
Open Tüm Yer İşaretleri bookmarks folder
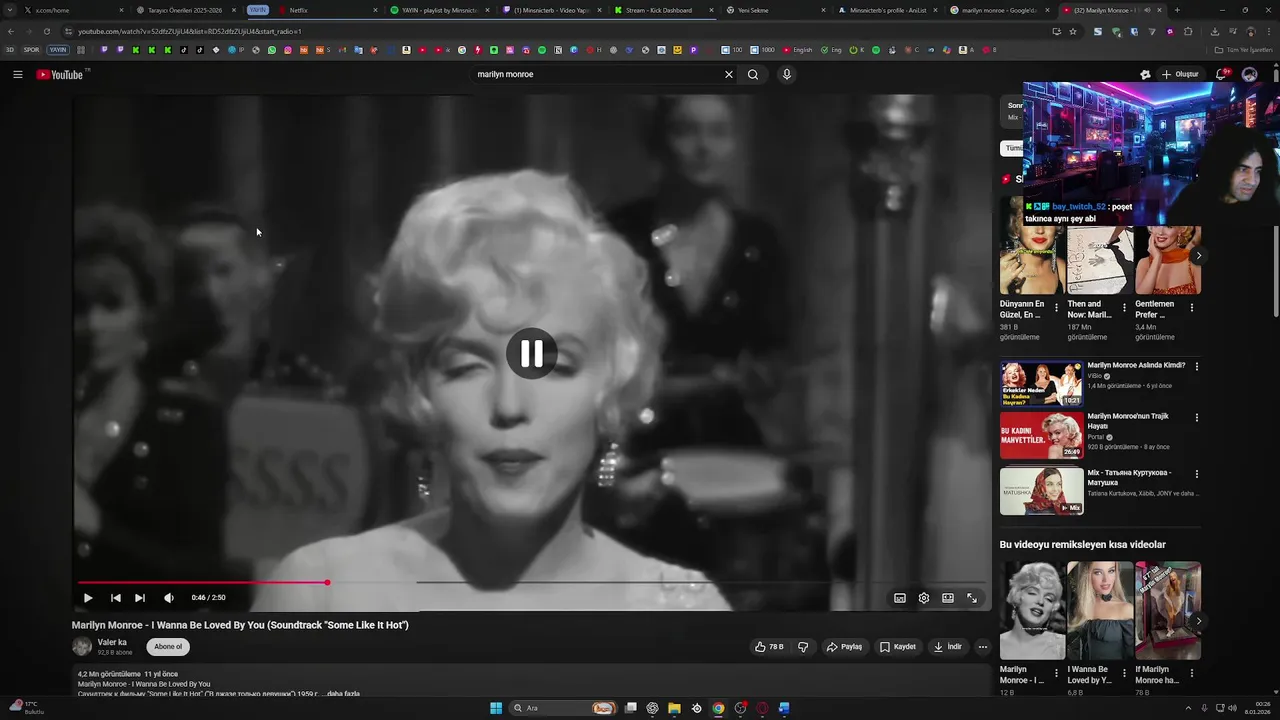(x=1243, y=49)
